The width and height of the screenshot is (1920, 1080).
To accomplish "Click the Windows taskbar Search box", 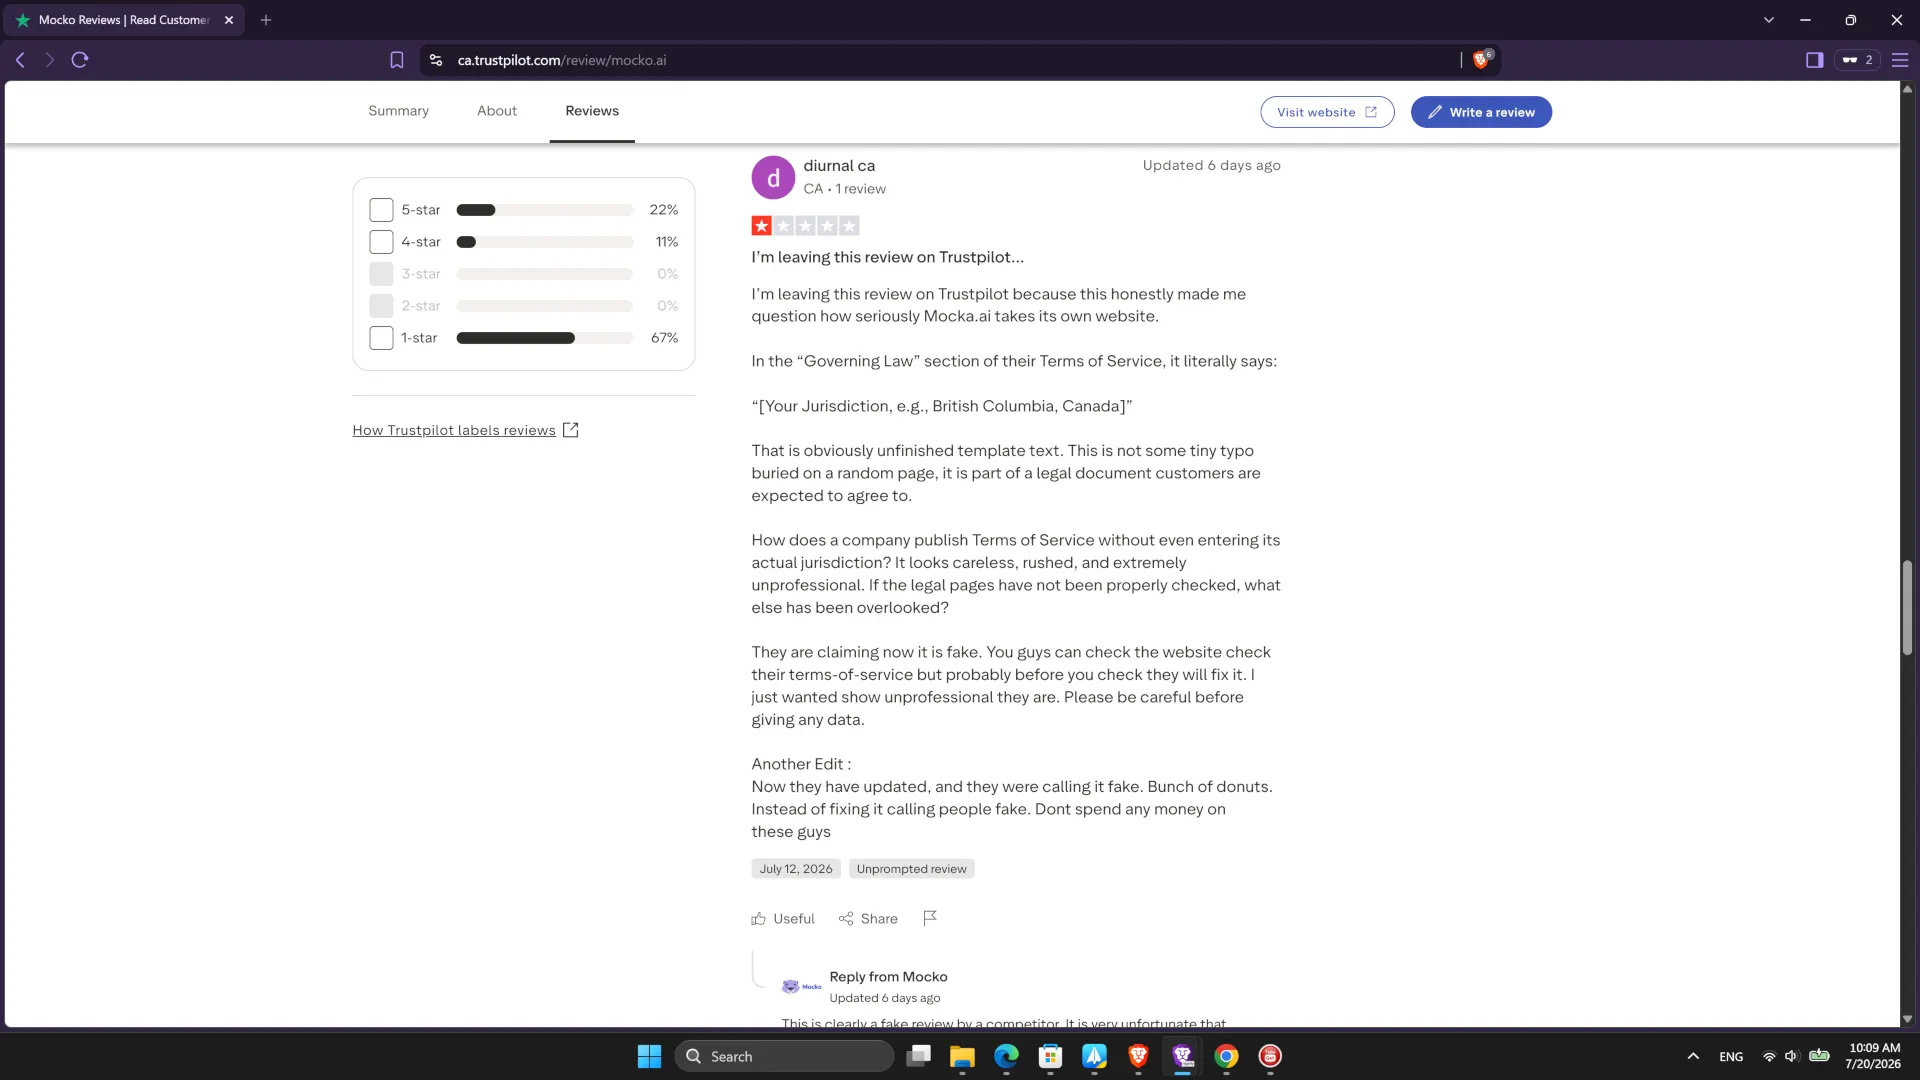I will click(x=784, y=1056).
